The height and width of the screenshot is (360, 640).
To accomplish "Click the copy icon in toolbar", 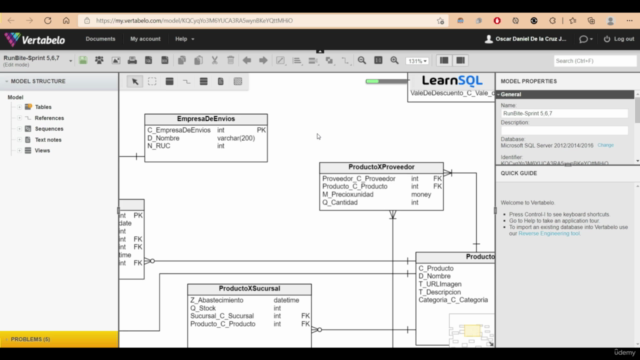I will (x=182, y=60).
